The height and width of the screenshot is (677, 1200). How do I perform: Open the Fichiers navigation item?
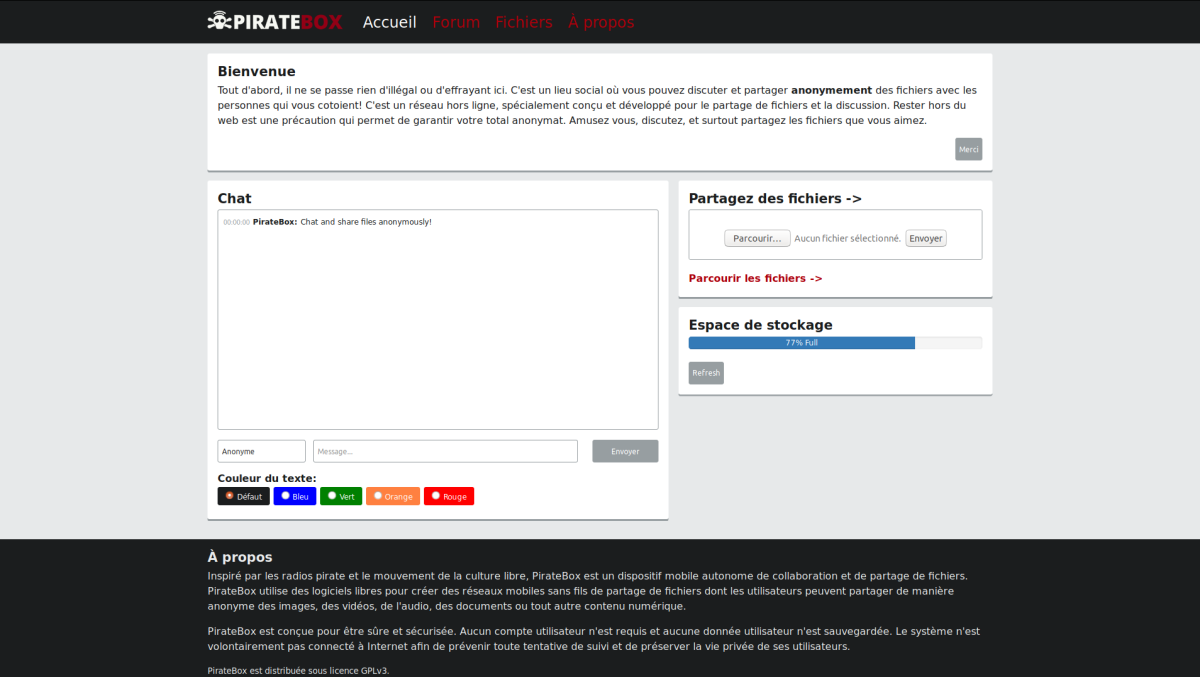pyautogui.click(x=524, y=22)
